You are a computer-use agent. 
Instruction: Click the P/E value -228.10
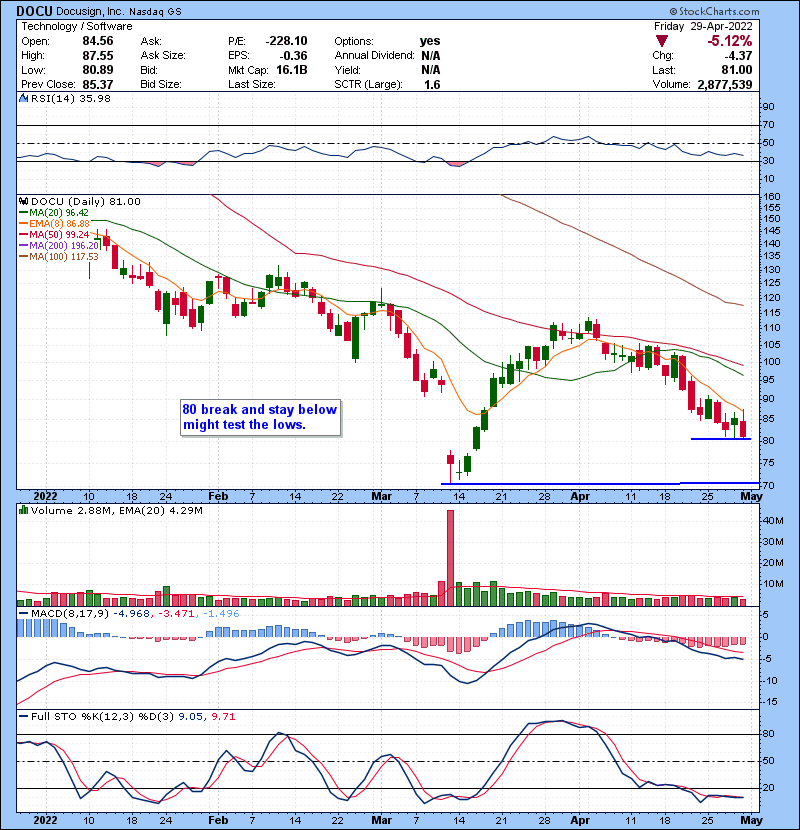pyautogui.click(x=286, y=41)
